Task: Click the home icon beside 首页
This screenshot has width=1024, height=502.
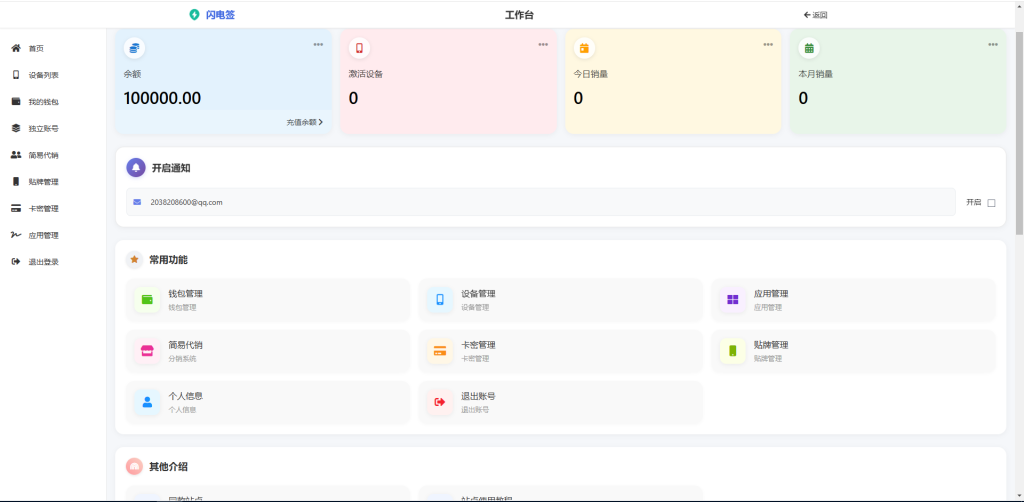Action: 16,48
